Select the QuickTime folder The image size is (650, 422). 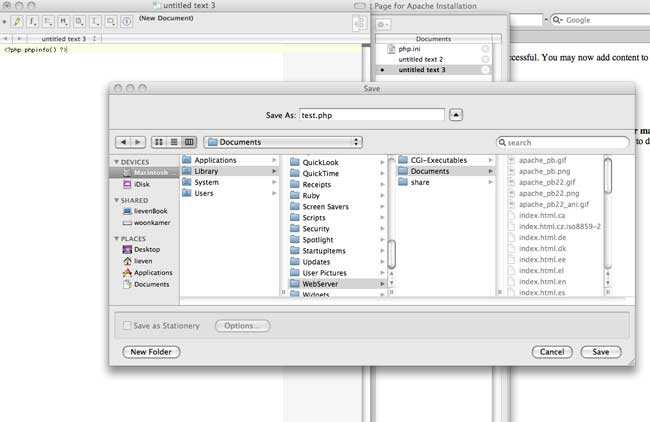(337, 173)
